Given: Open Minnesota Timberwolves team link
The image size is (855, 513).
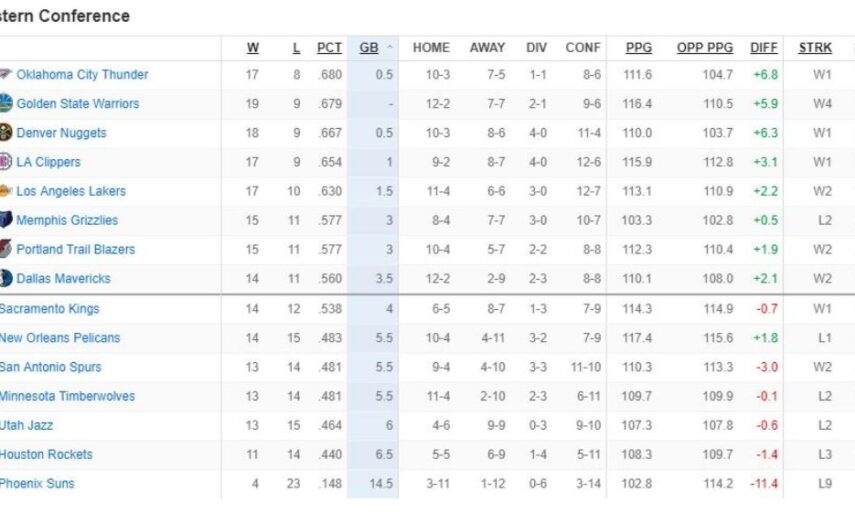Looking at the screenshot, I should coord(67,396).
